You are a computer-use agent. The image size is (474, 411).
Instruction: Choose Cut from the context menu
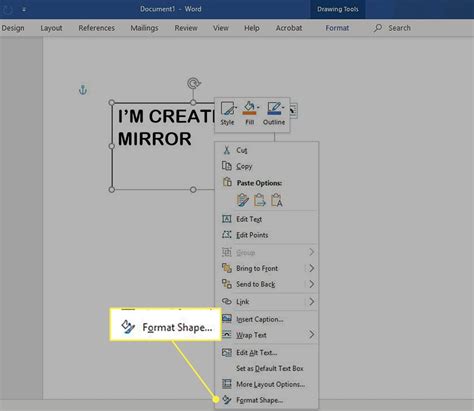point(267,150)
